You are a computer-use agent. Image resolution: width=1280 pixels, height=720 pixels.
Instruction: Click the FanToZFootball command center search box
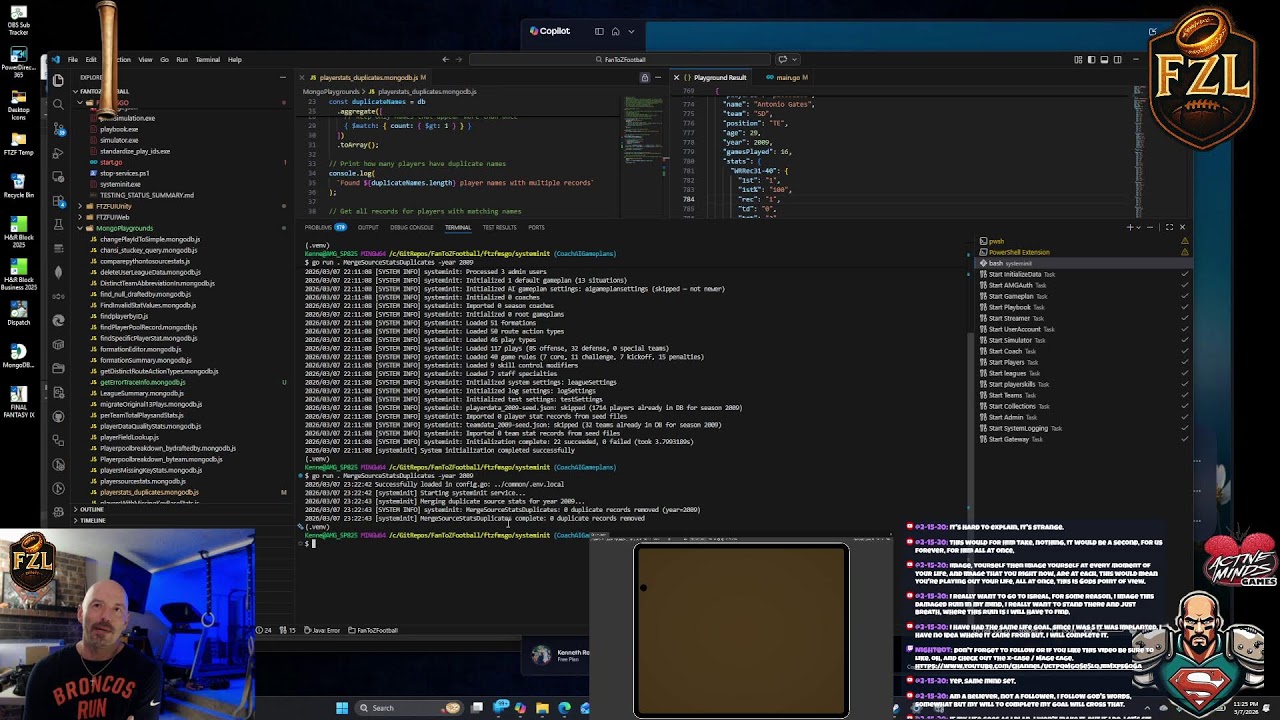click(x=620, y=60)
